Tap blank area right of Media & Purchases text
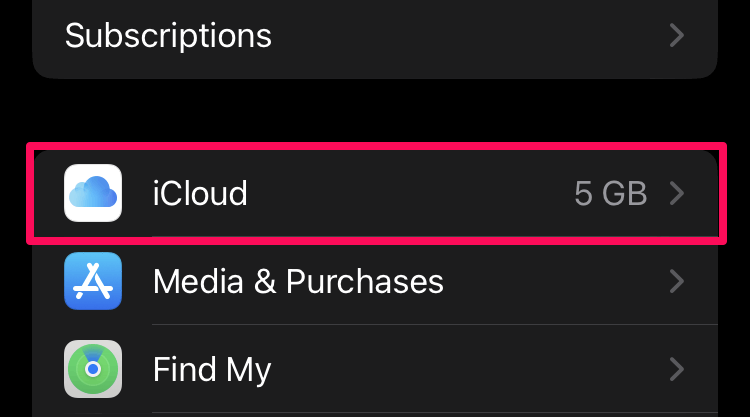 click(x=555, y=281)
